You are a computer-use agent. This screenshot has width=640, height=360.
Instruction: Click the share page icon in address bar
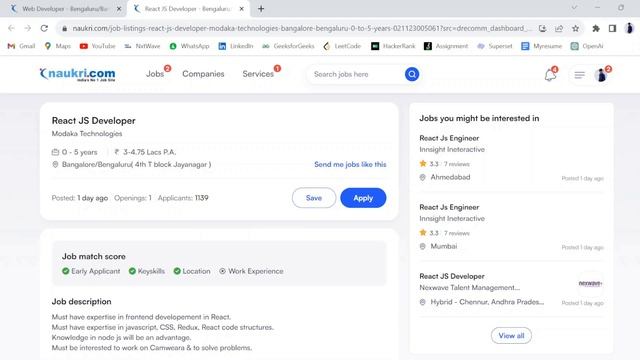click(559, 28)
